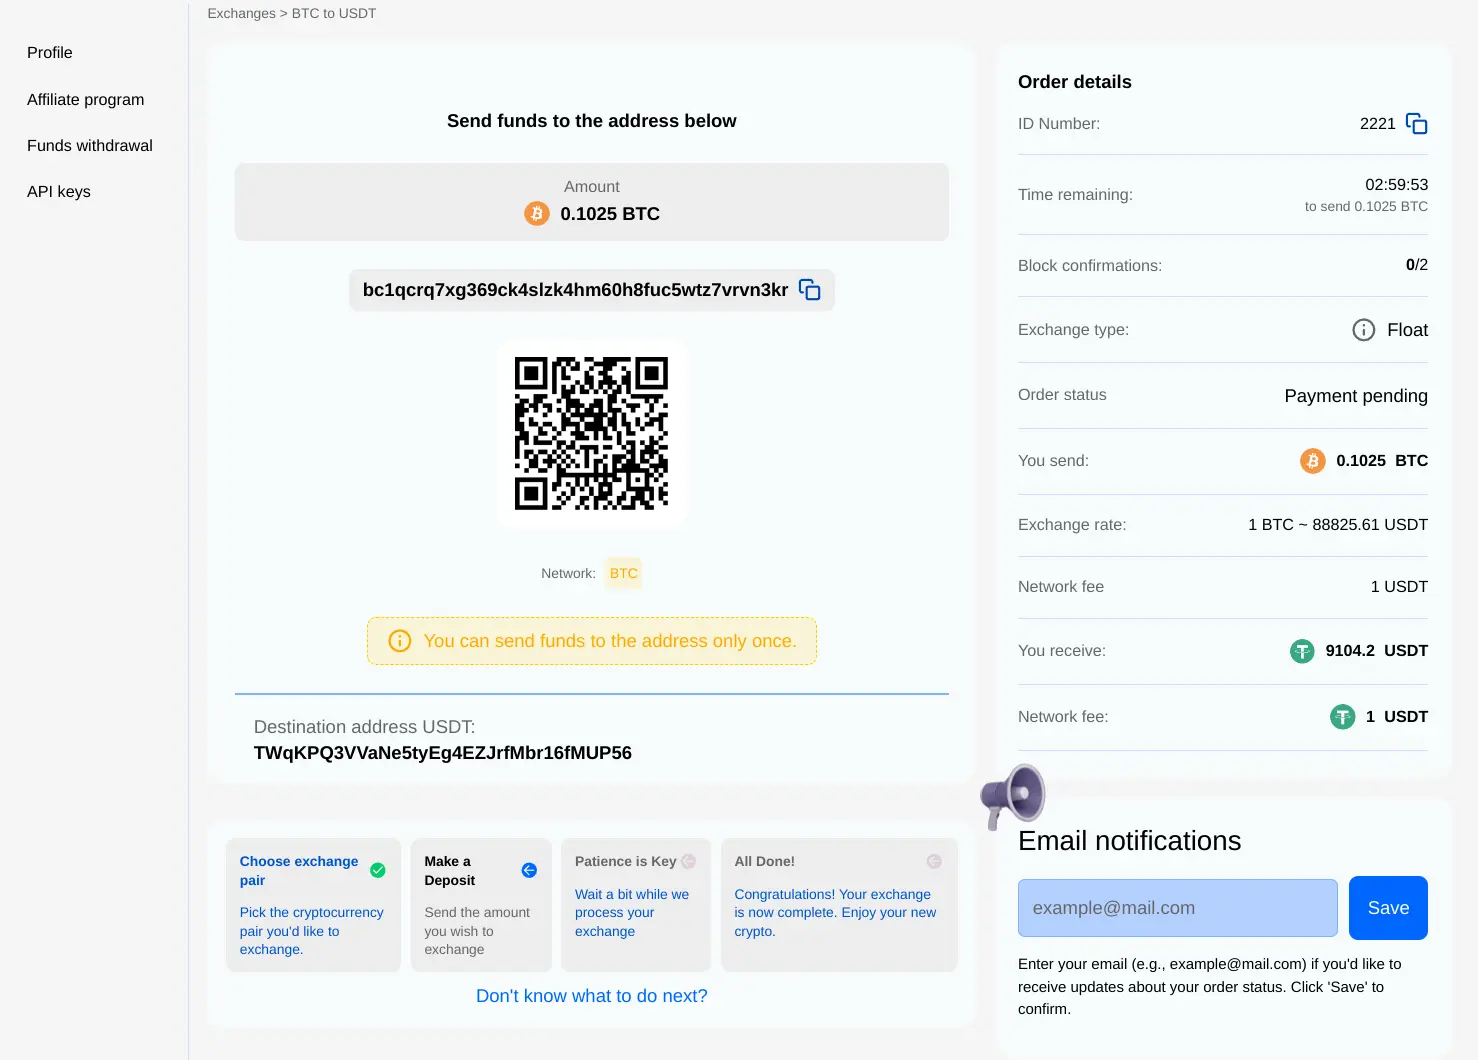Select the BTC network badge
This screenshot has height=1060, width=1478.
[624, 573]
